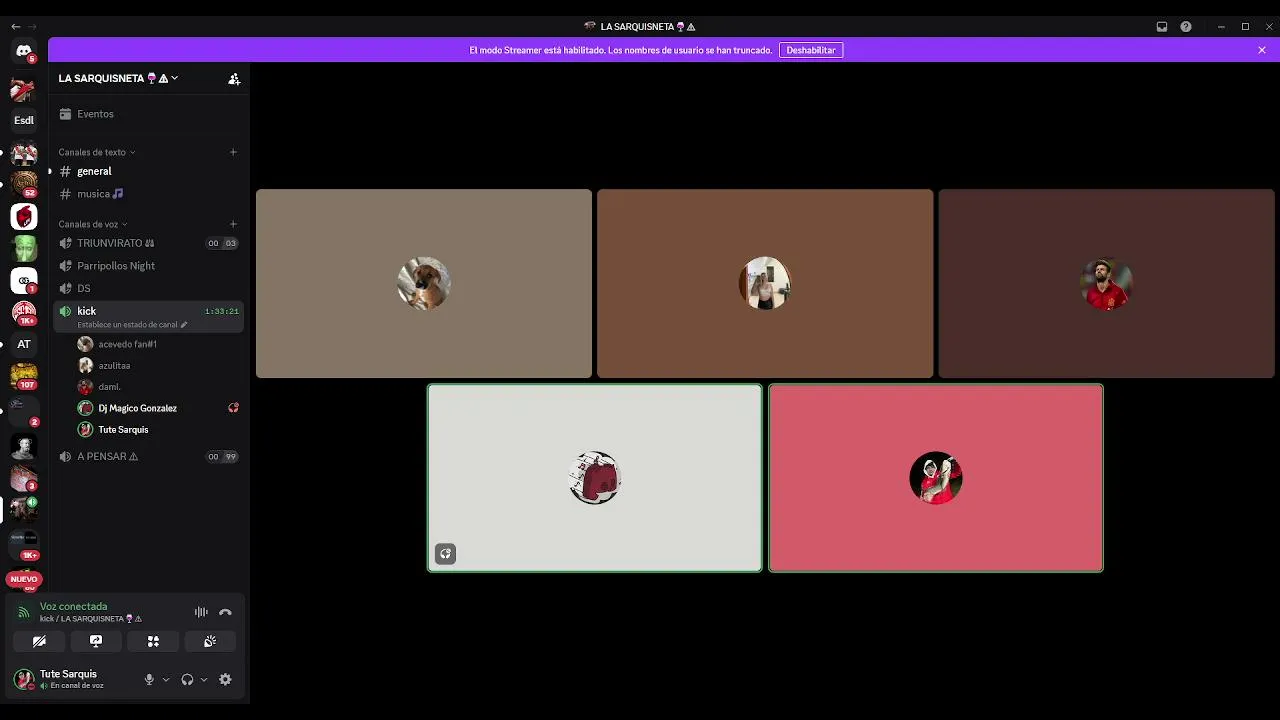Screen dimensions: 1280x720
Task: Invite members to LA SARQUISNETA icon
Action: [234, 78]
